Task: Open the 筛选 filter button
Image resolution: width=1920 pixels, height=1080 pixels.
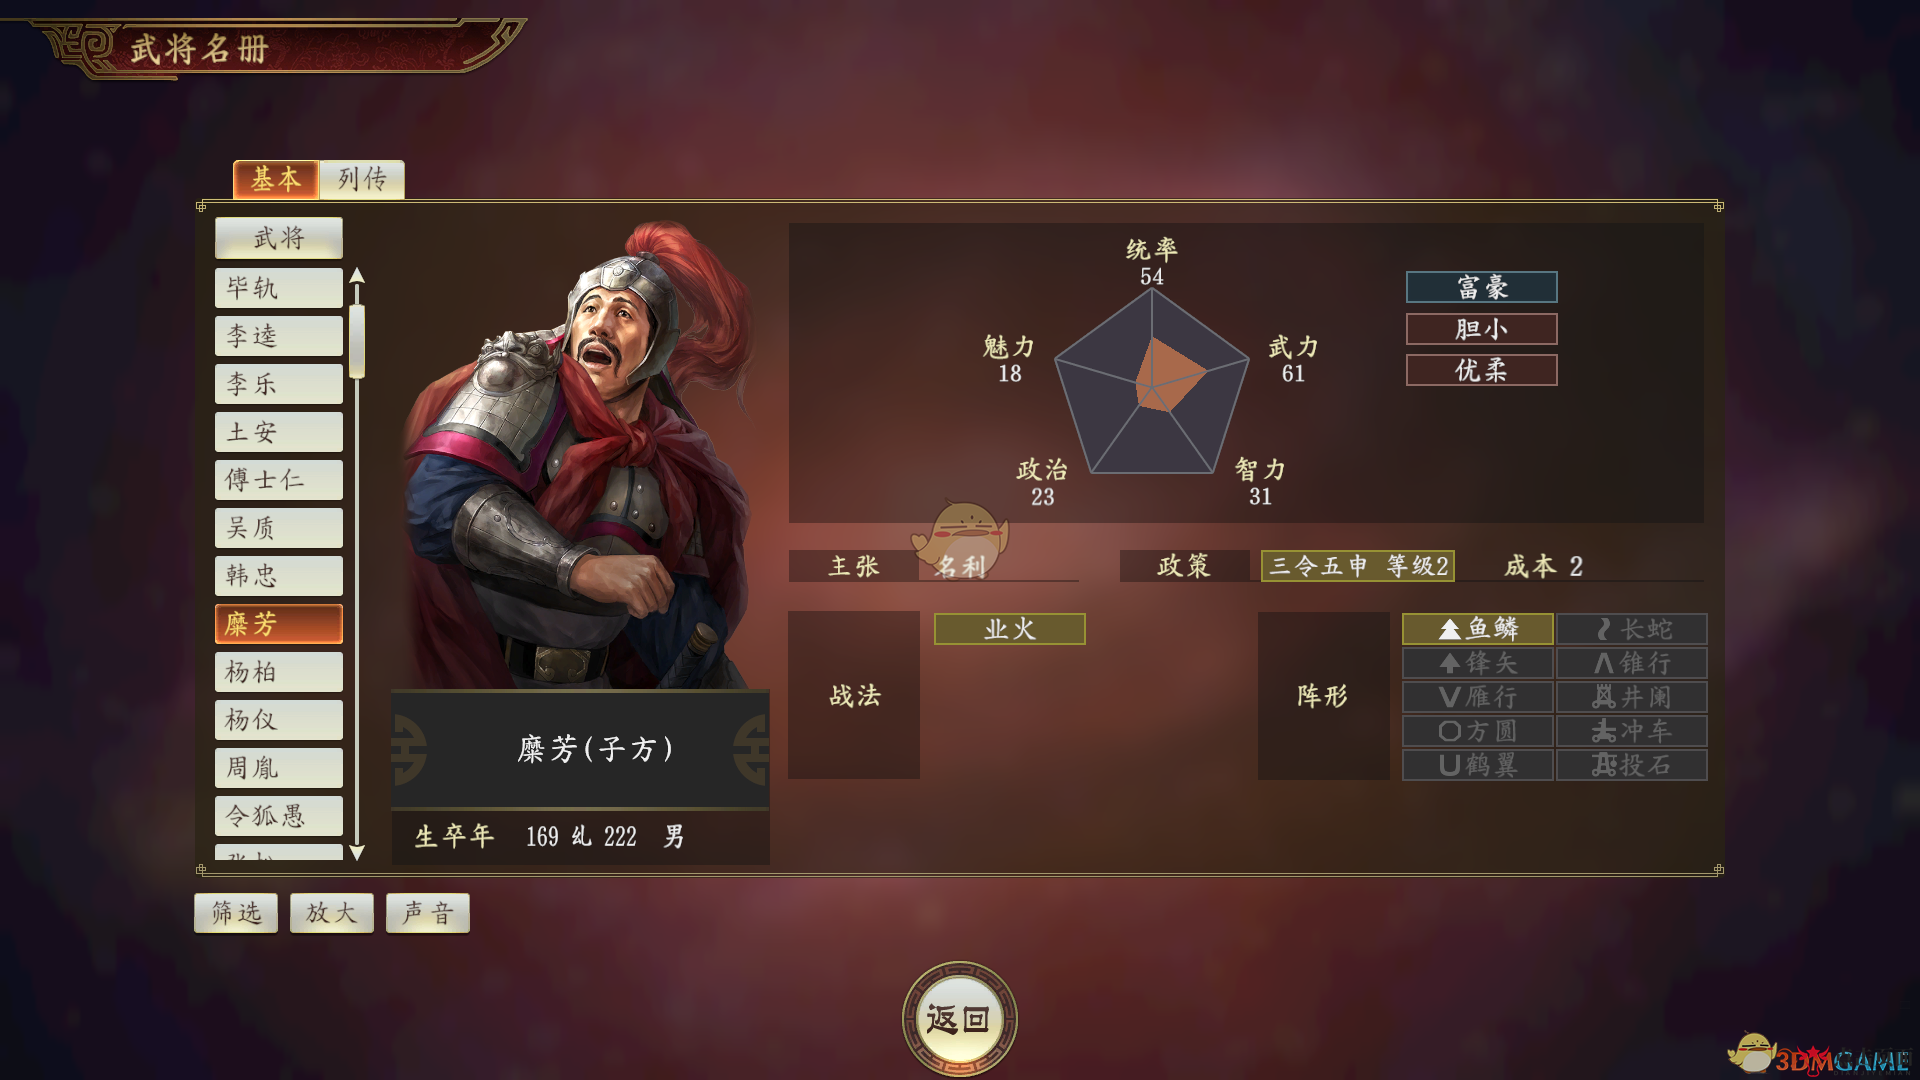Action: pos(236,913)
